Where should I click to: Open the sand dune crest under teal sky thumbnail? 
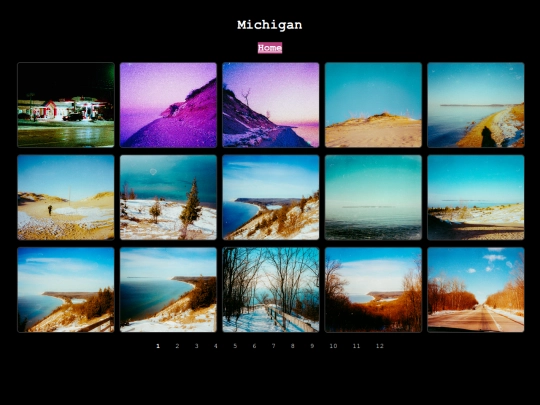pyautogui.click(x=373, y=105)
